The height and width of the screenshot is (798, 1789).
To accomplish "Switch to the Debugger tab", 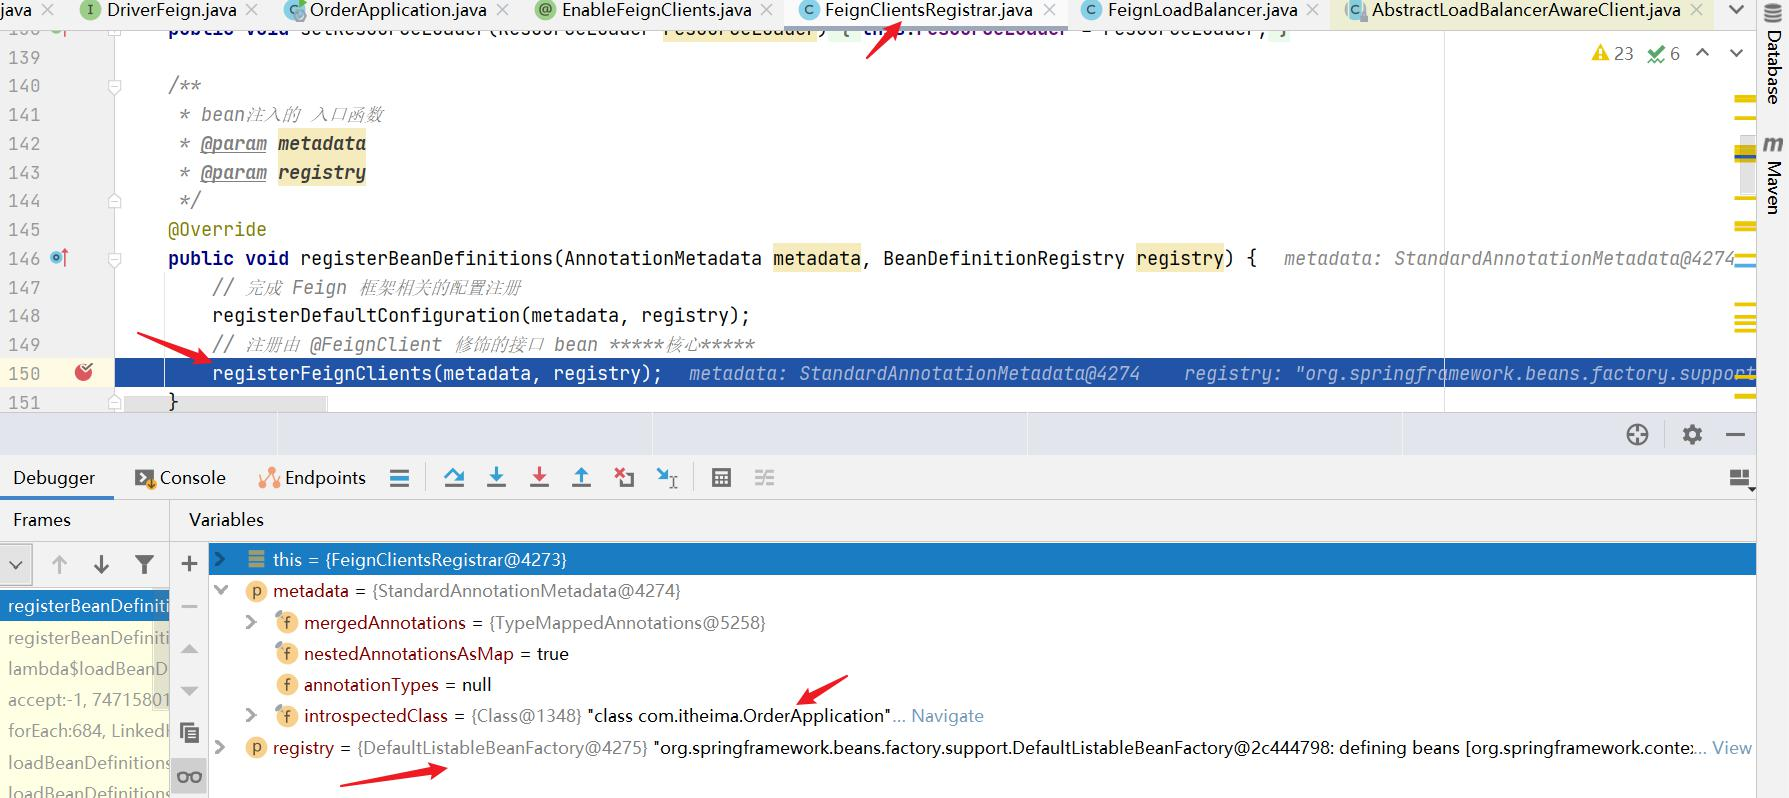I will 54,478.
